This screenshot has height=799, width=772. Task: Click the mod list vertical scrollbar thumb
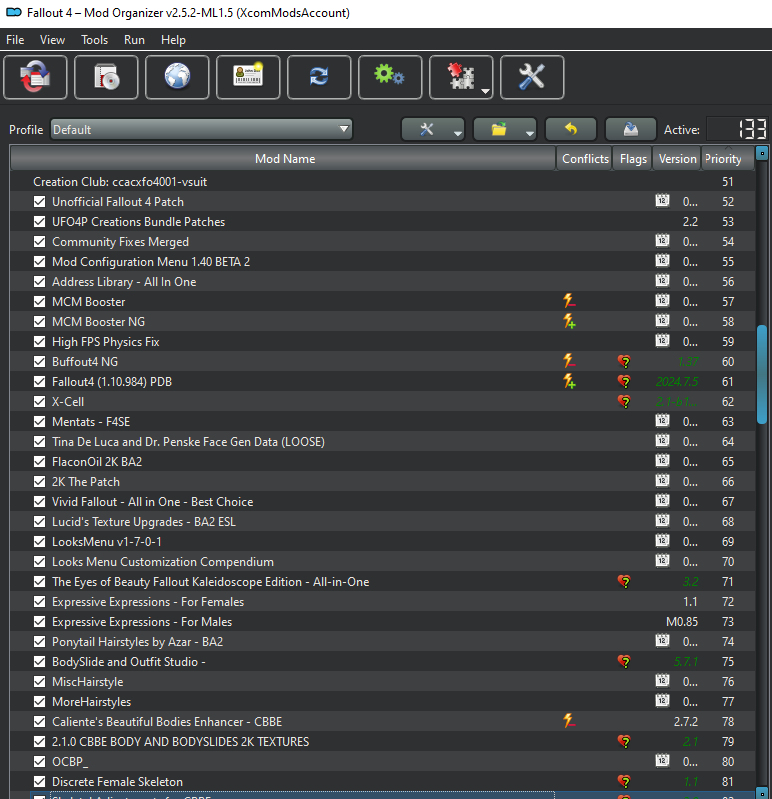(x=762, y=375)
